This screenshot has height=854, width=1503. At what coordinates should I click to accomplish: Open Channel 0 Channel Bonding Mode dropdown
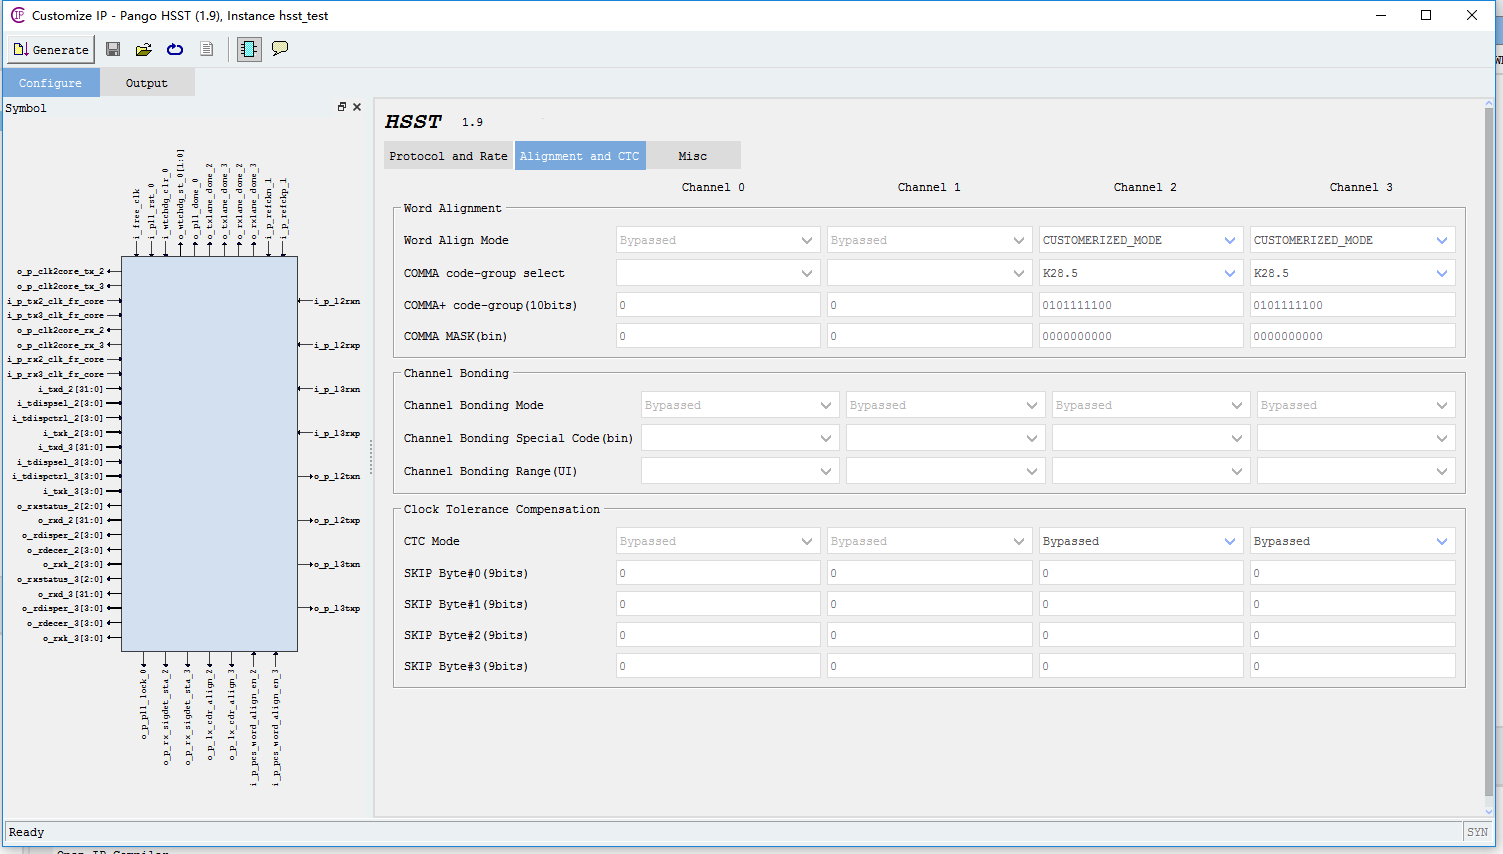coord(739,405)
